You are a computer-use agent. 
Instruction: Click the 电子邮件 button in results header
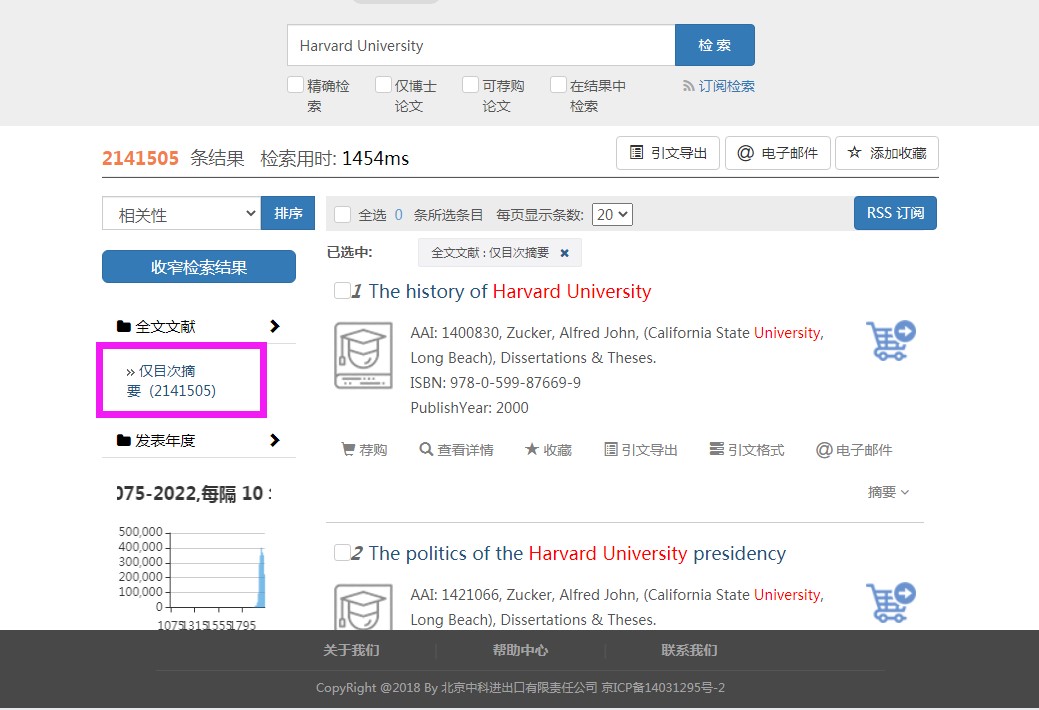click(778, 153)
